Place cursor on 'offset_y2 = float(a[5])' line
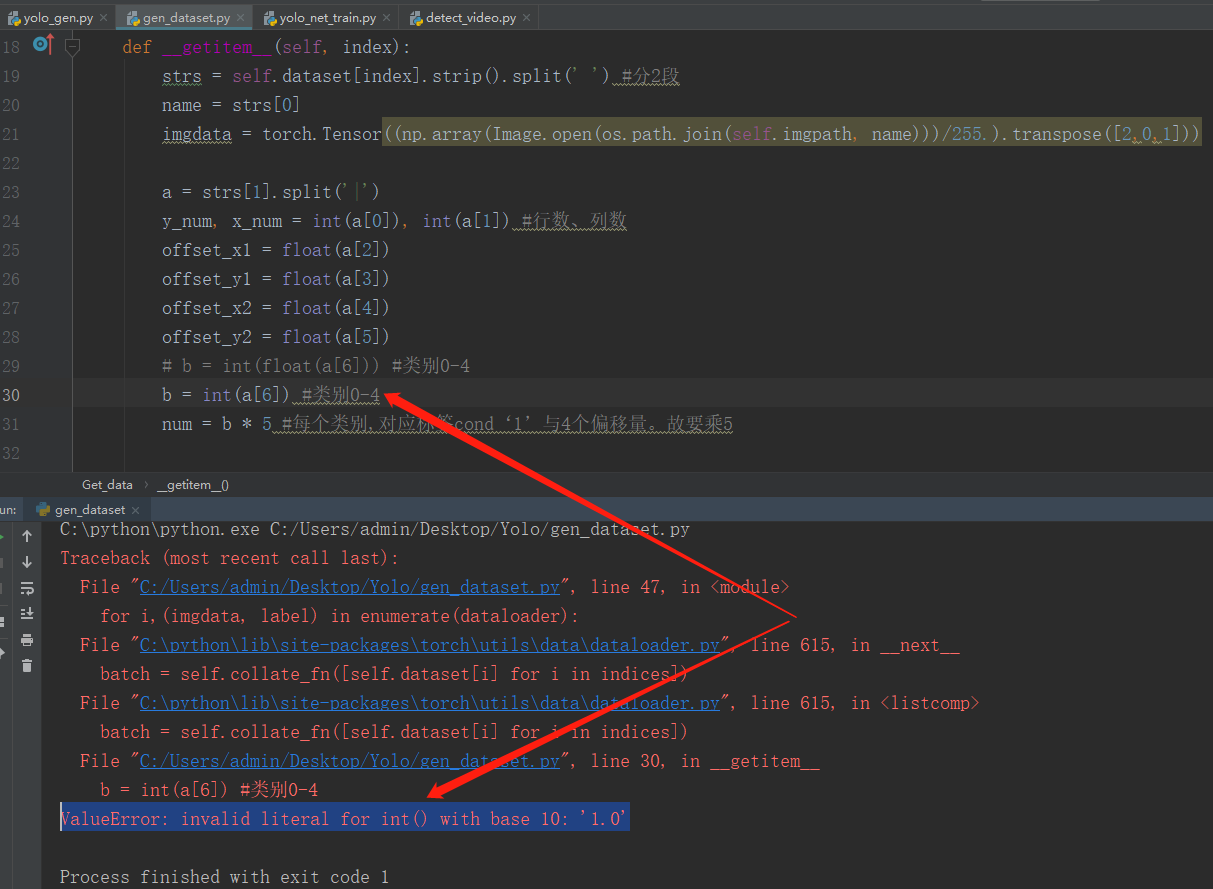The image size is (1213, 889). 276,337
